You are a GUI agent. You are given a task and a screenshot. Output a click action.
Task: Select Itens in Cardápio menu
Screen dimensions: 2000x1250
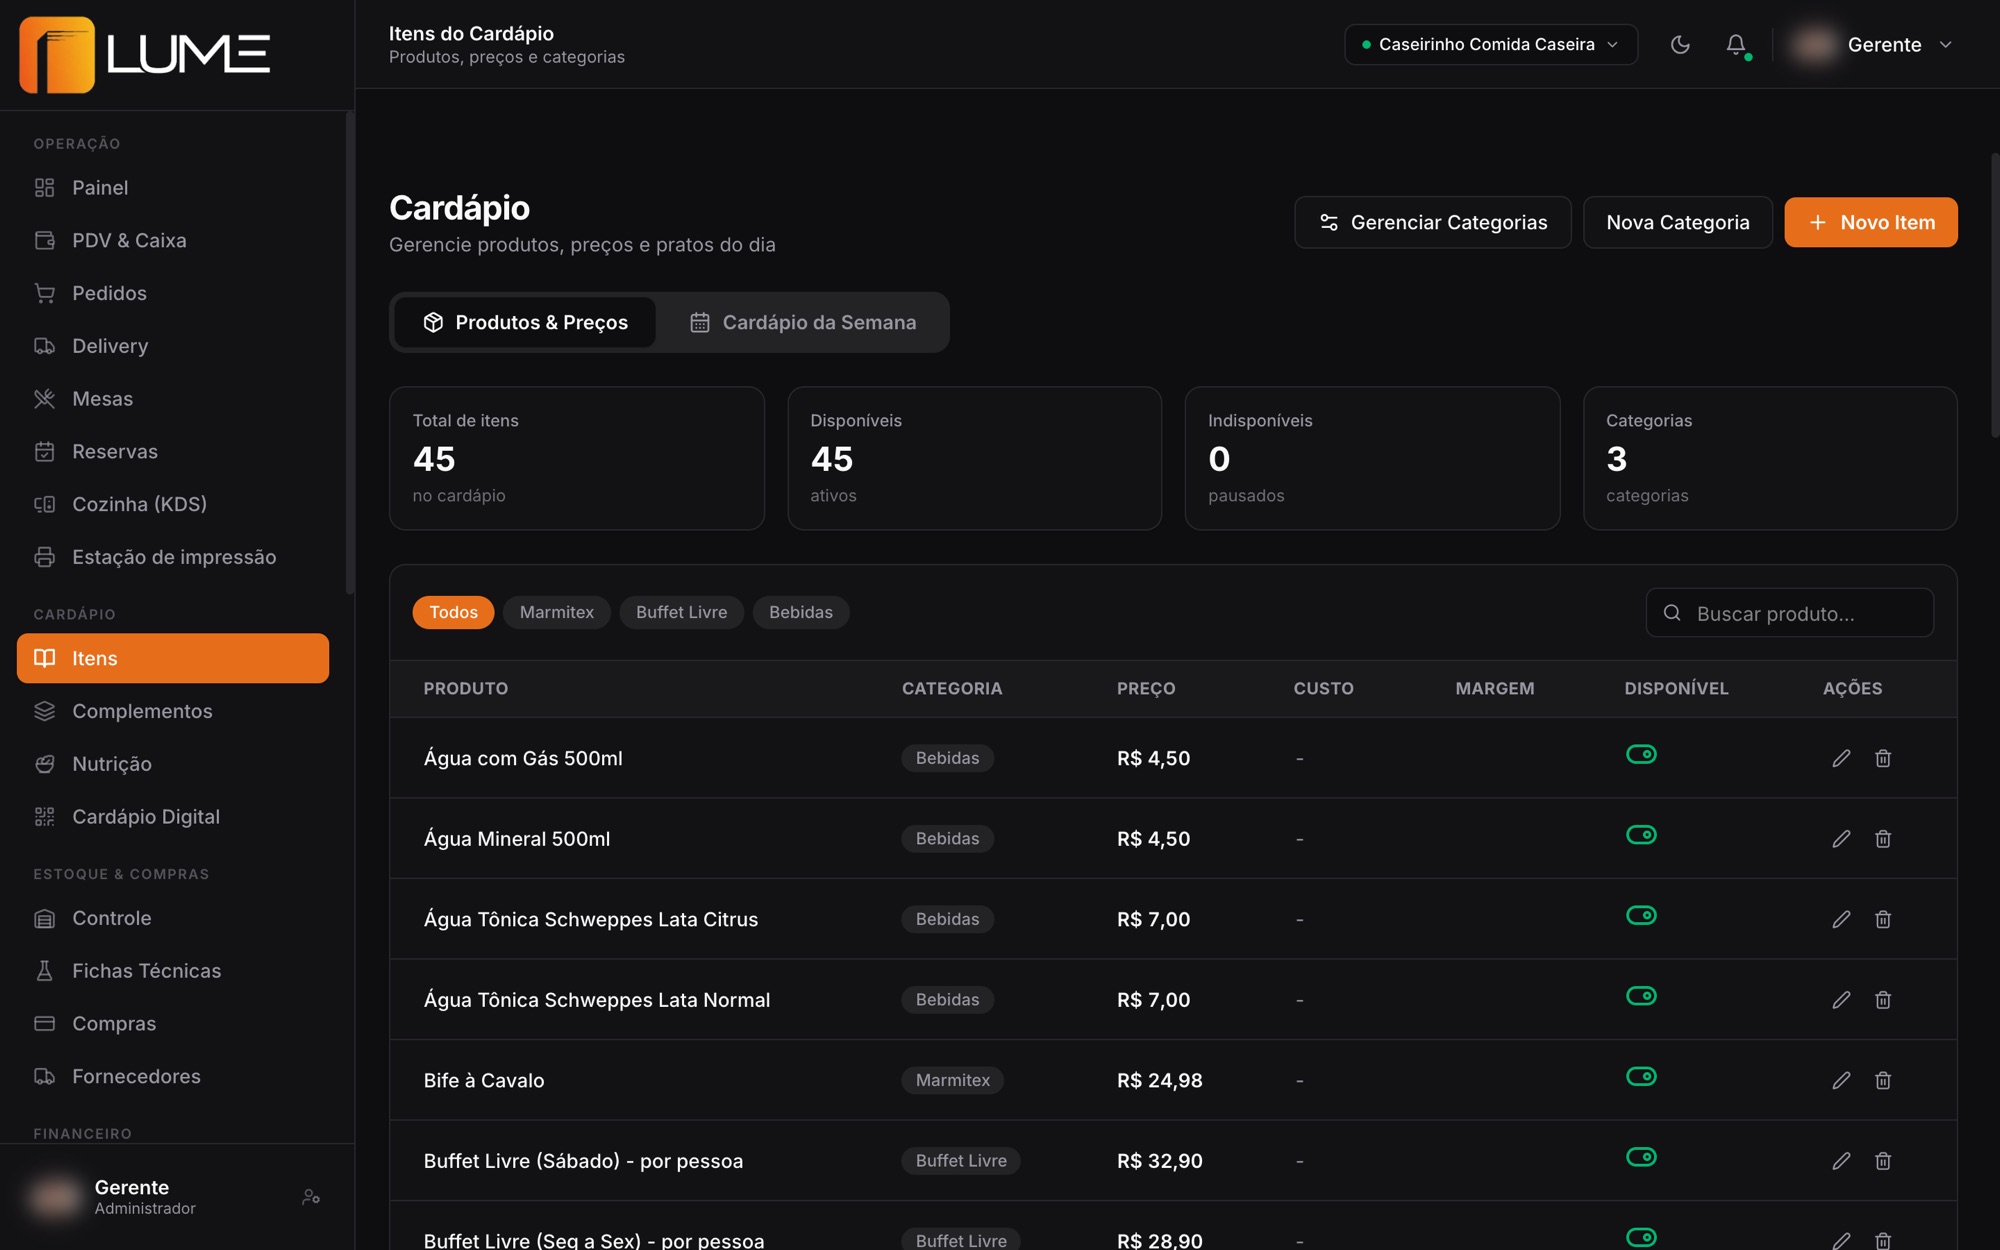tap(173, 658)
